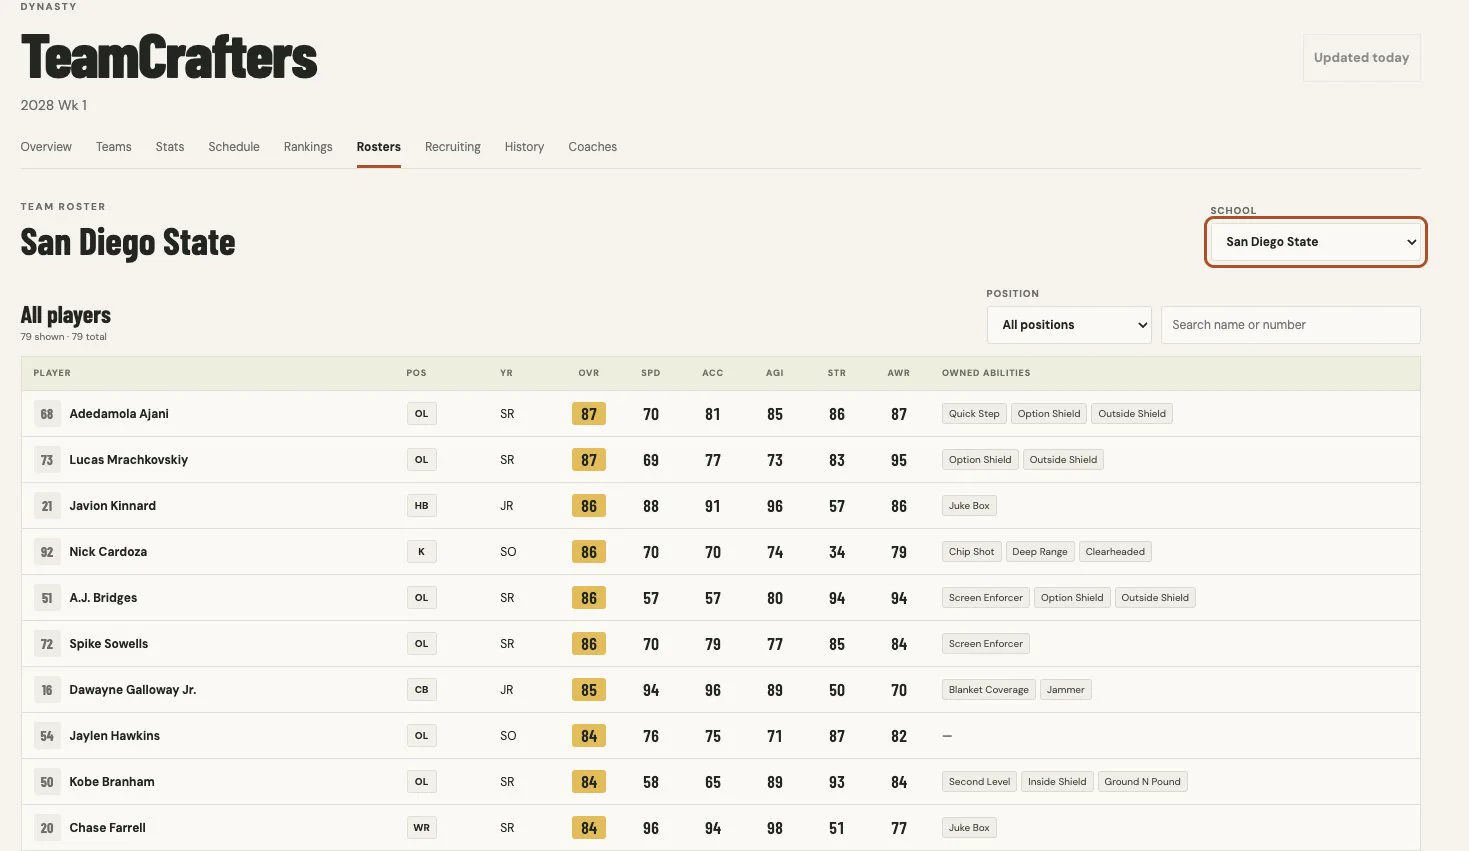
Task: Switch to the Teams tab
Action: pyautogui.click(x=114, y=147)
